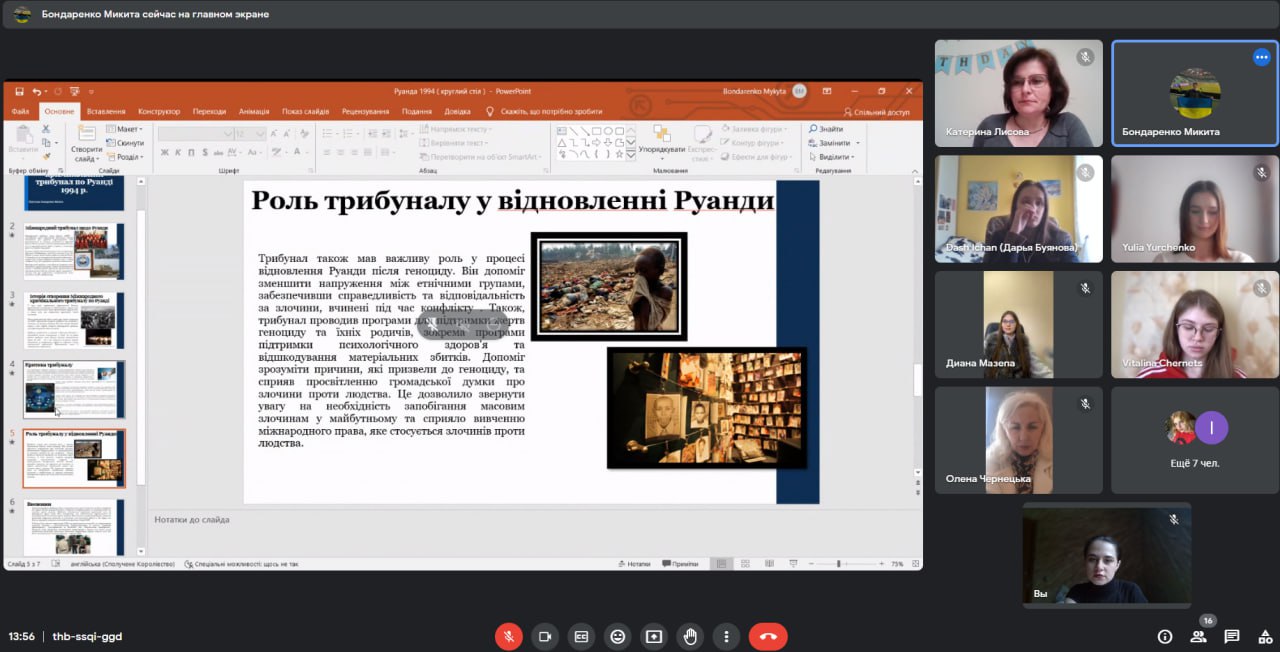Turn on closed captions

[x=581, y=636]
